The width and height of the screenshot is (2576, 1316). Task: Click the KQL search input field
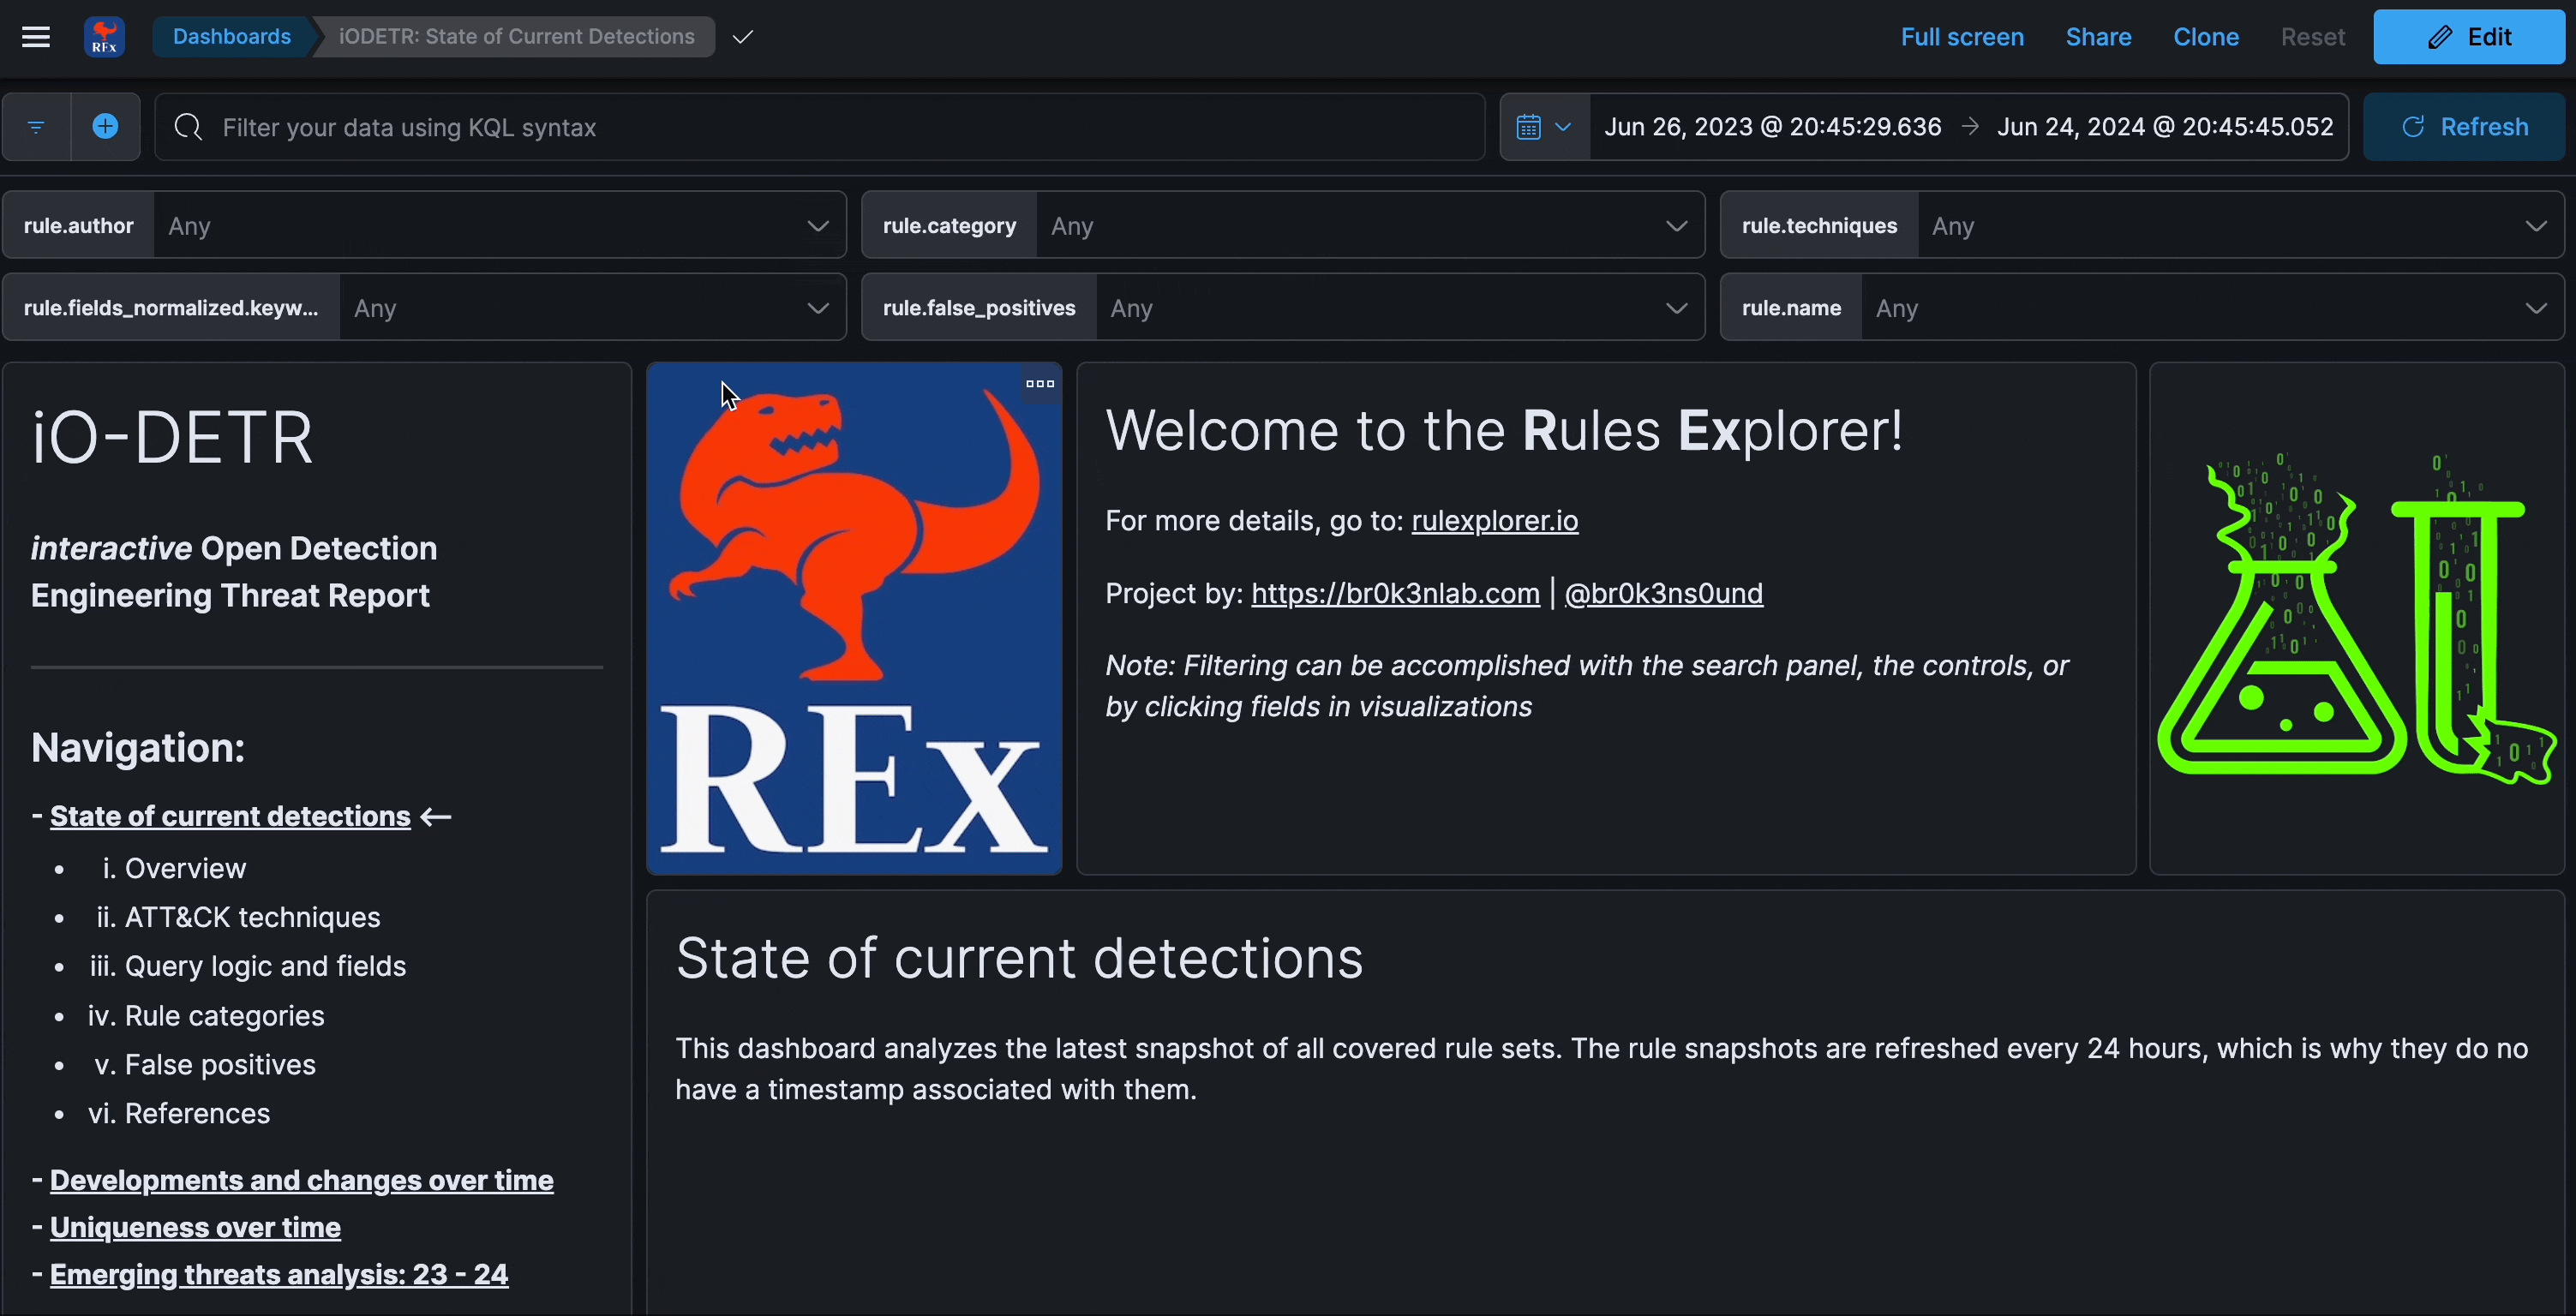tap(820, 127)
